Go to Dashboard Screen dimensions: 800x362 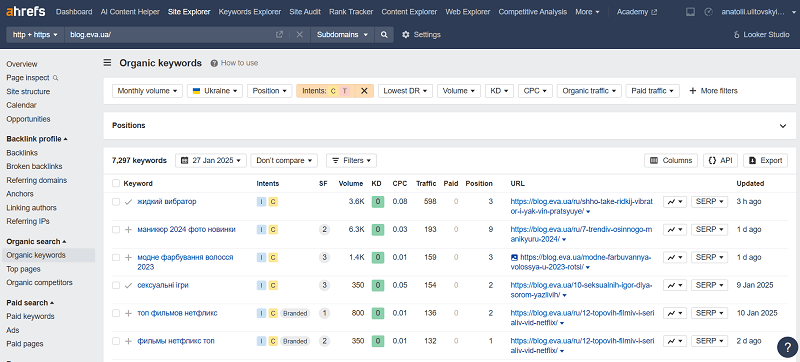coord(74,12)
